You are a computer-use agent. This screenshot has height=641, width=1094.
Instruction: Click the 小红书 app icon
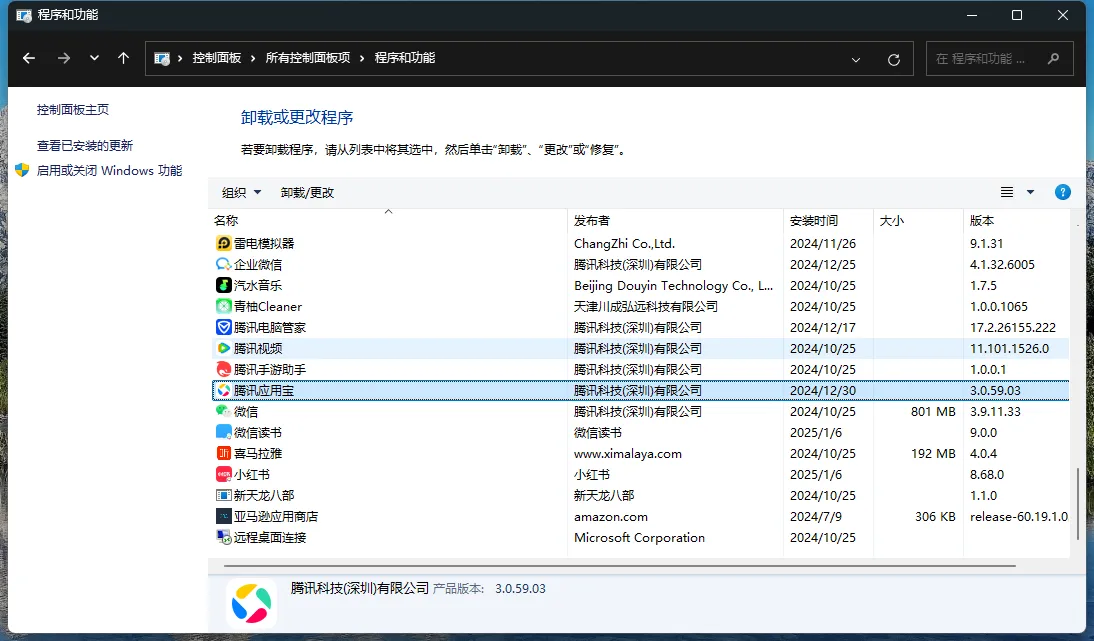(223, 474)
